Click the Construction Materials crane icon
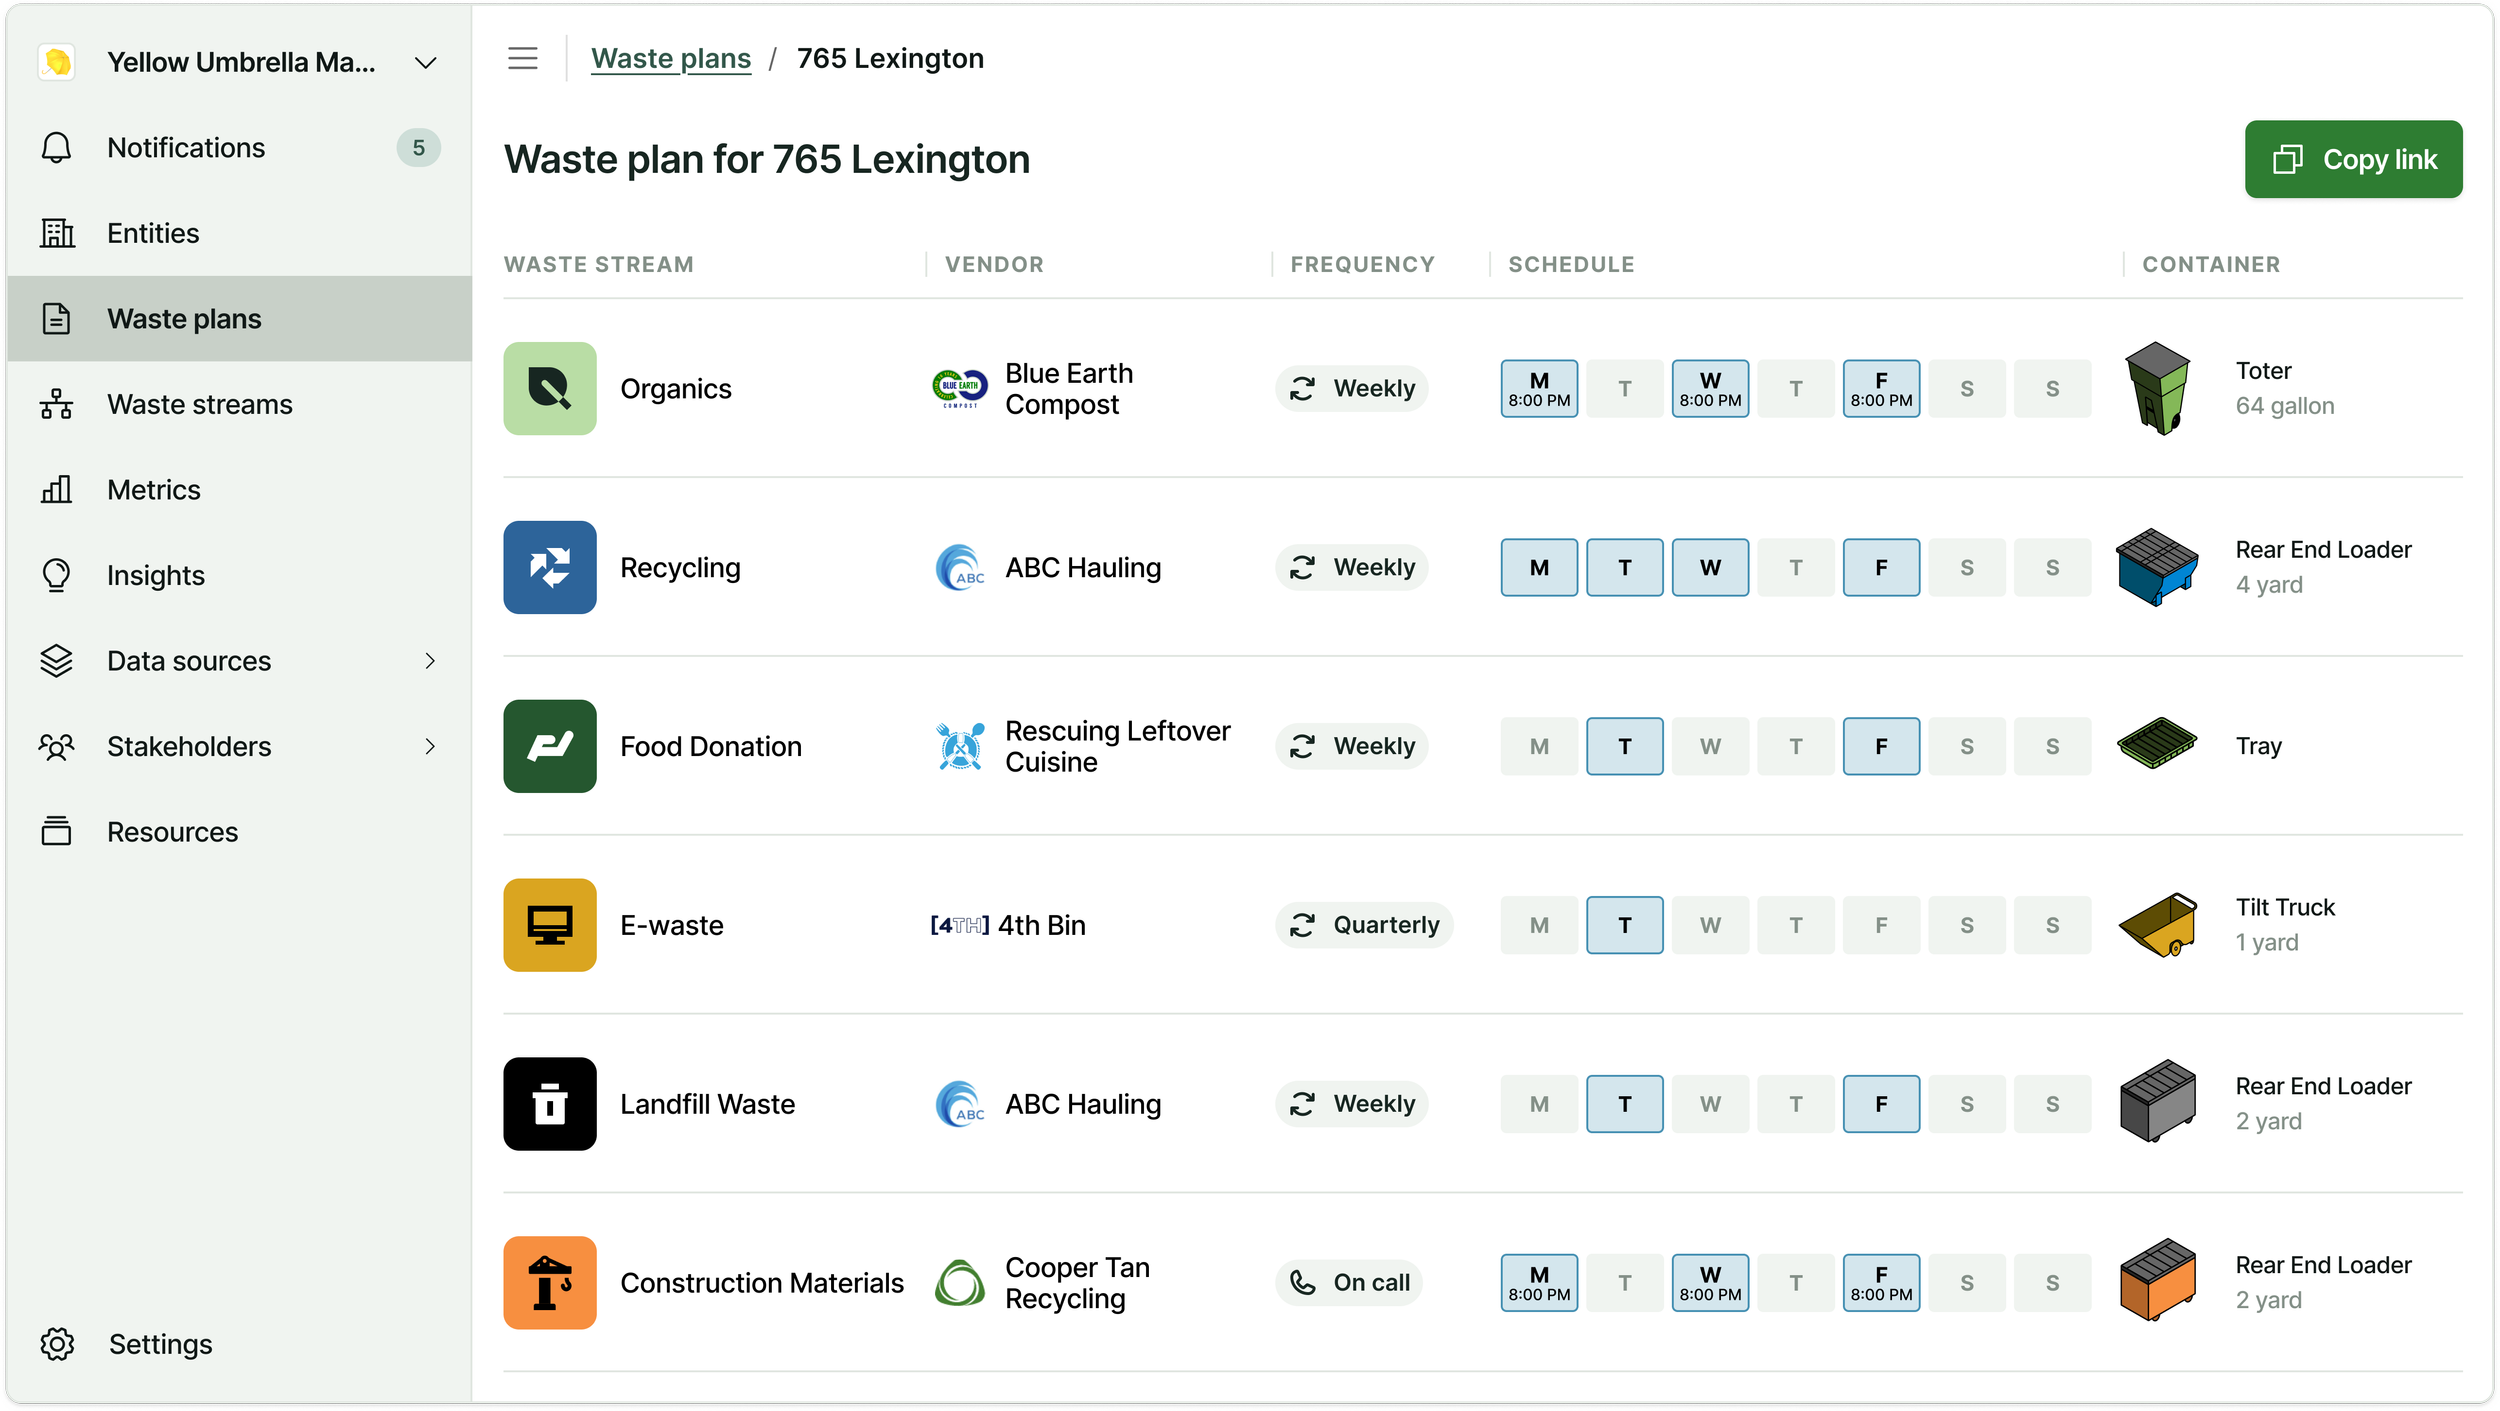The height and width of the screenshot is (1411, 2500). 550,1283
